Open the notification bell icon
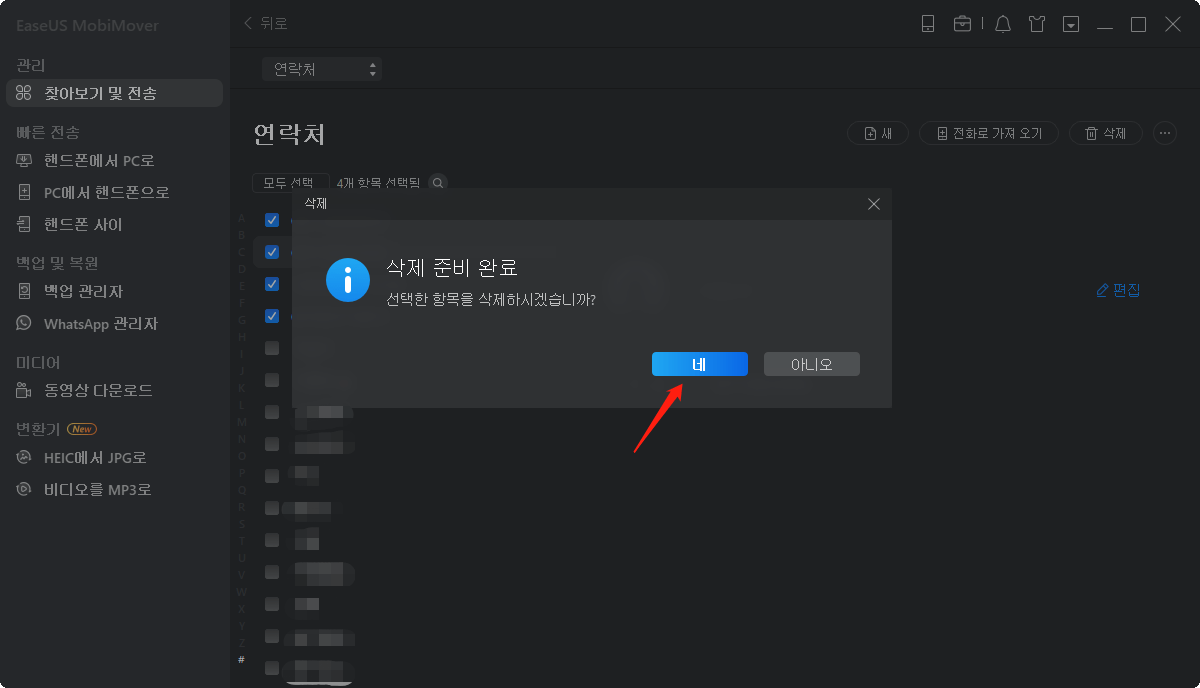Viewport: 1200px width, 688px height. pos(1002,23)
